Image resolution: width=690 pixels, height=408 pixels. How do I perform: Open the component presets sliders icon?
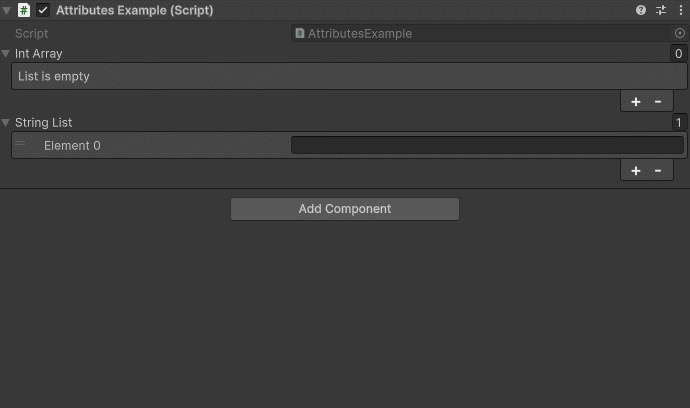point(661,10)
